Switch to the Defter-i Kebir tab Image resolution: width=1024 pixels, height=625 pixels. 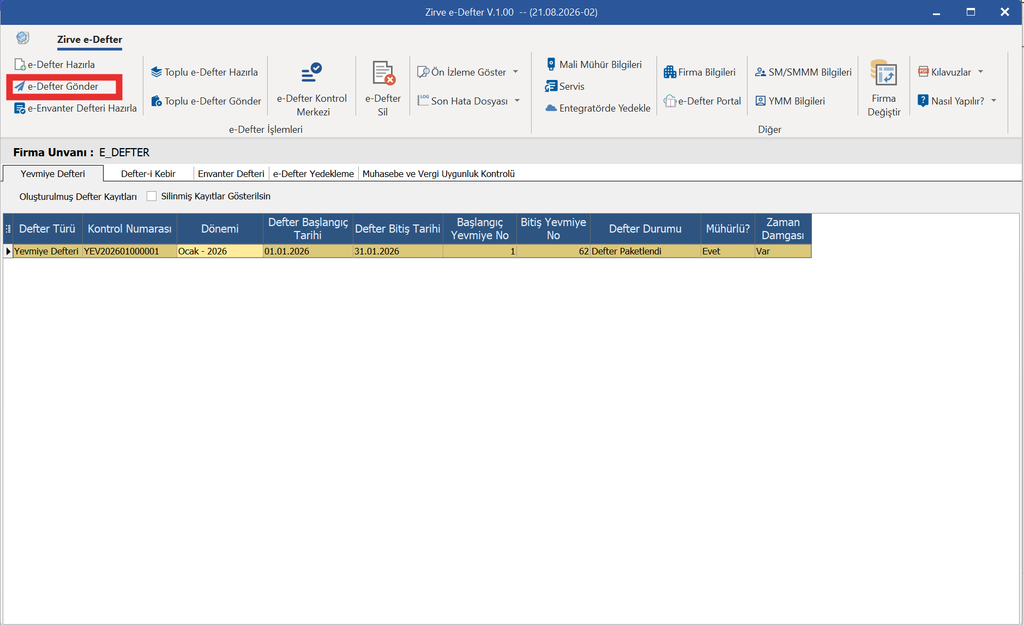pos(148,174)
